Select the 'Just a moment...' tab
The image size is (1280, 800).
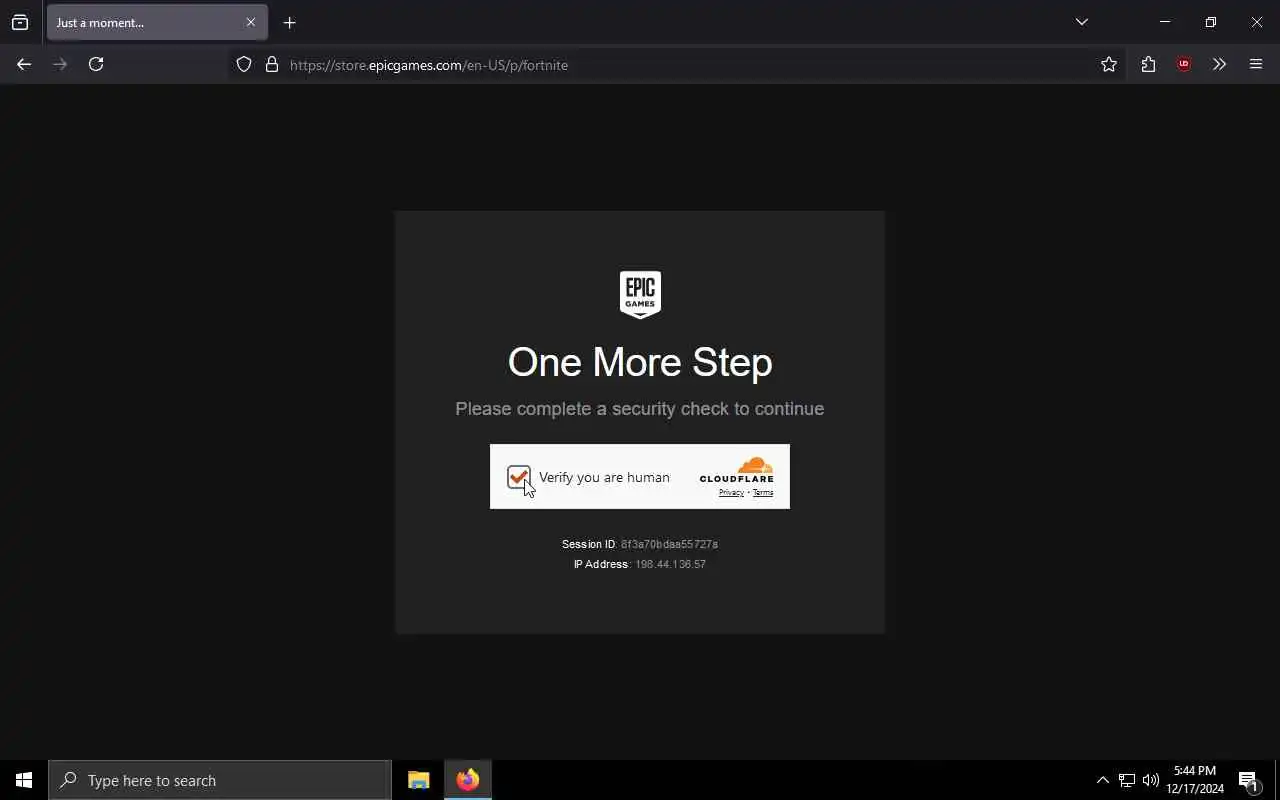pos(157,22)
